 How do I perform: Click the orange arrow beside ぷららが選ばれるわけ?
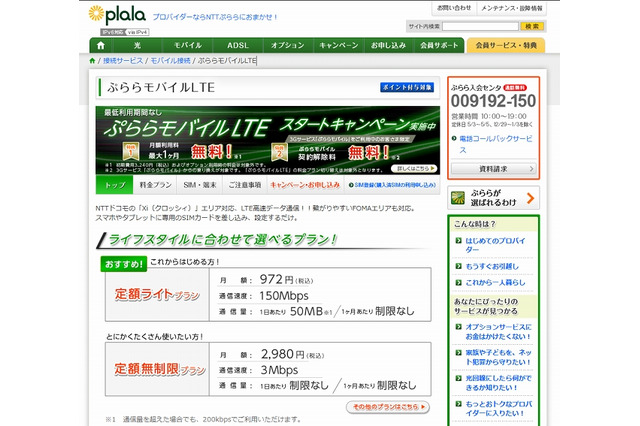pyautogui.click(x=530, y=198)
